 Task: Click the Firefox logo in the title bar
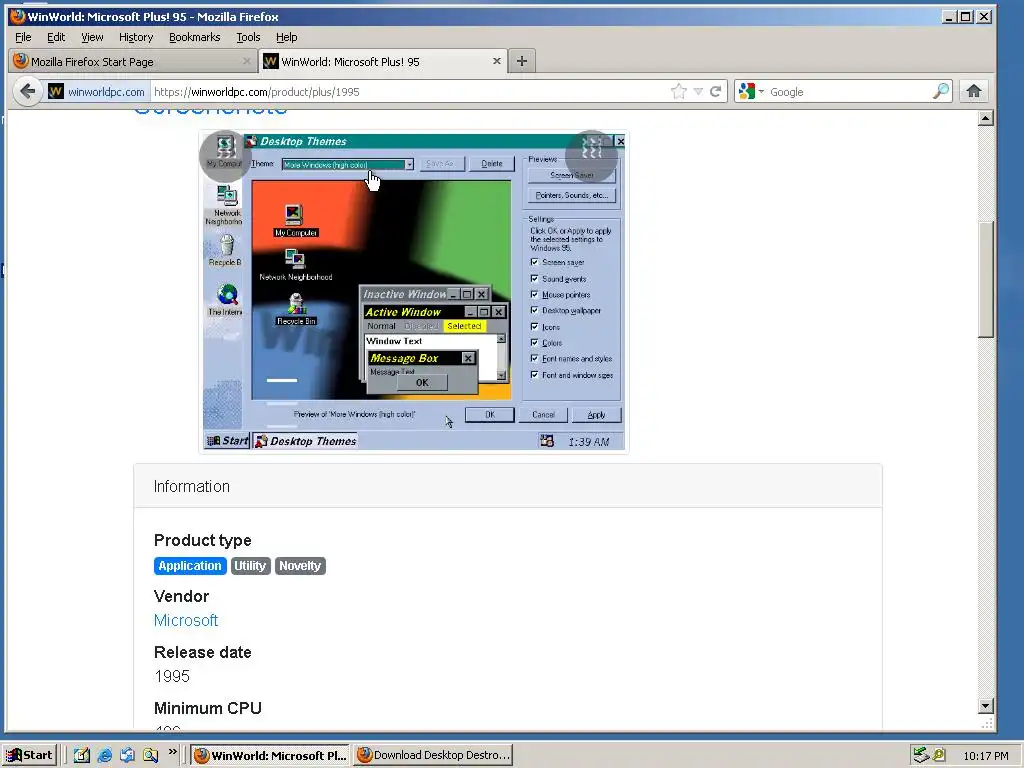tap(18, 16)
